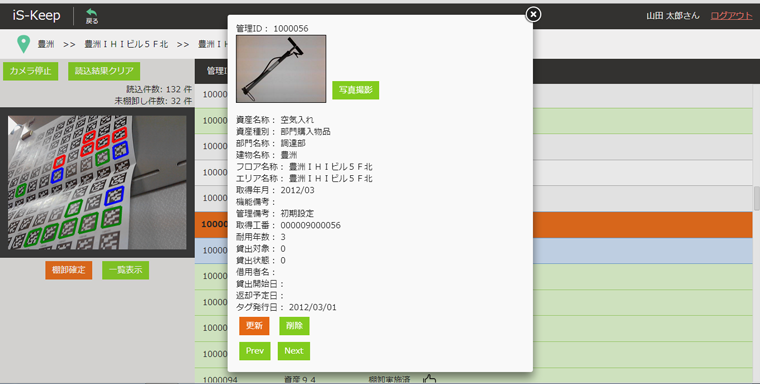Click the 一覧表示 button
The image size is (760, 384).
coord(126,270)
